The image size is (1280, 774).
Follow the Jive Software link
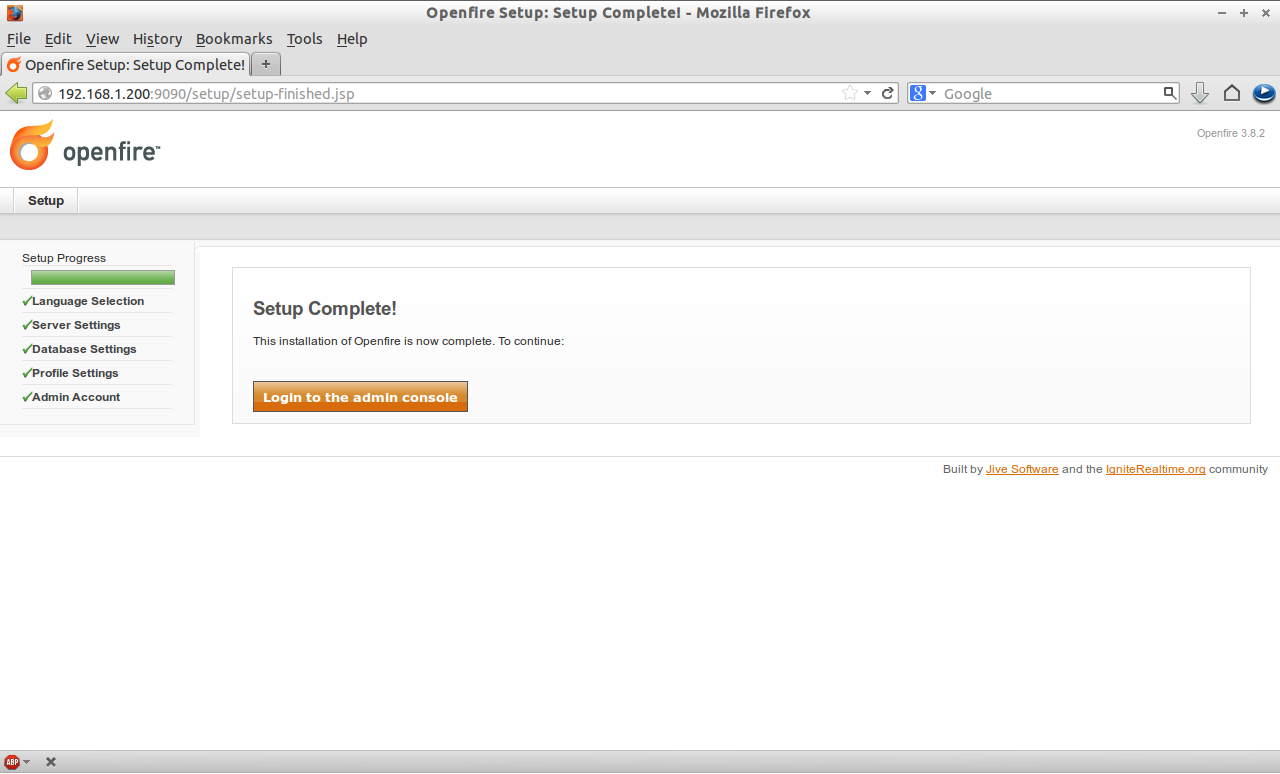tap(1022, 469)
